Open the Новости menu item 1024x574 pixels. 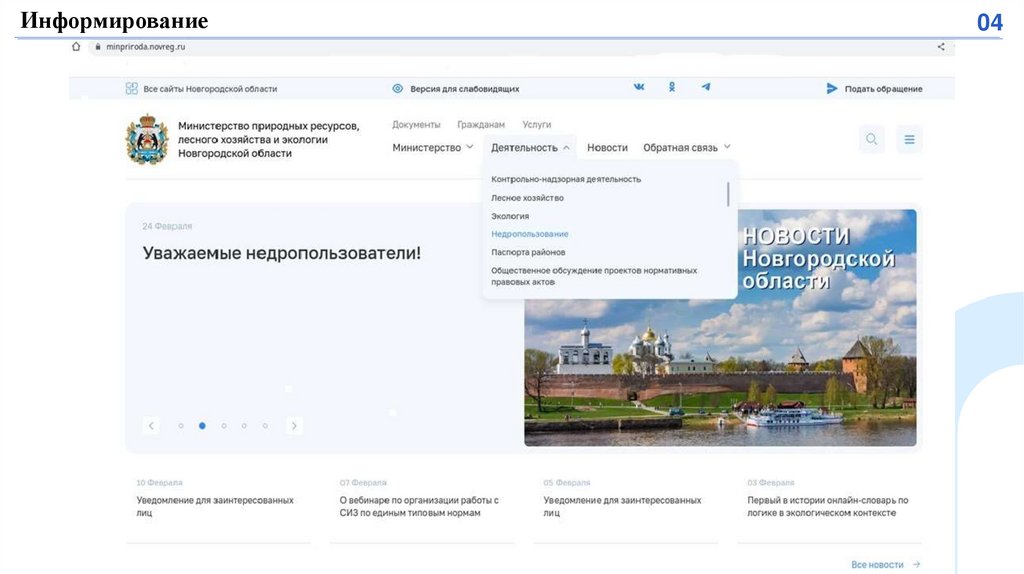coord(607,148)
